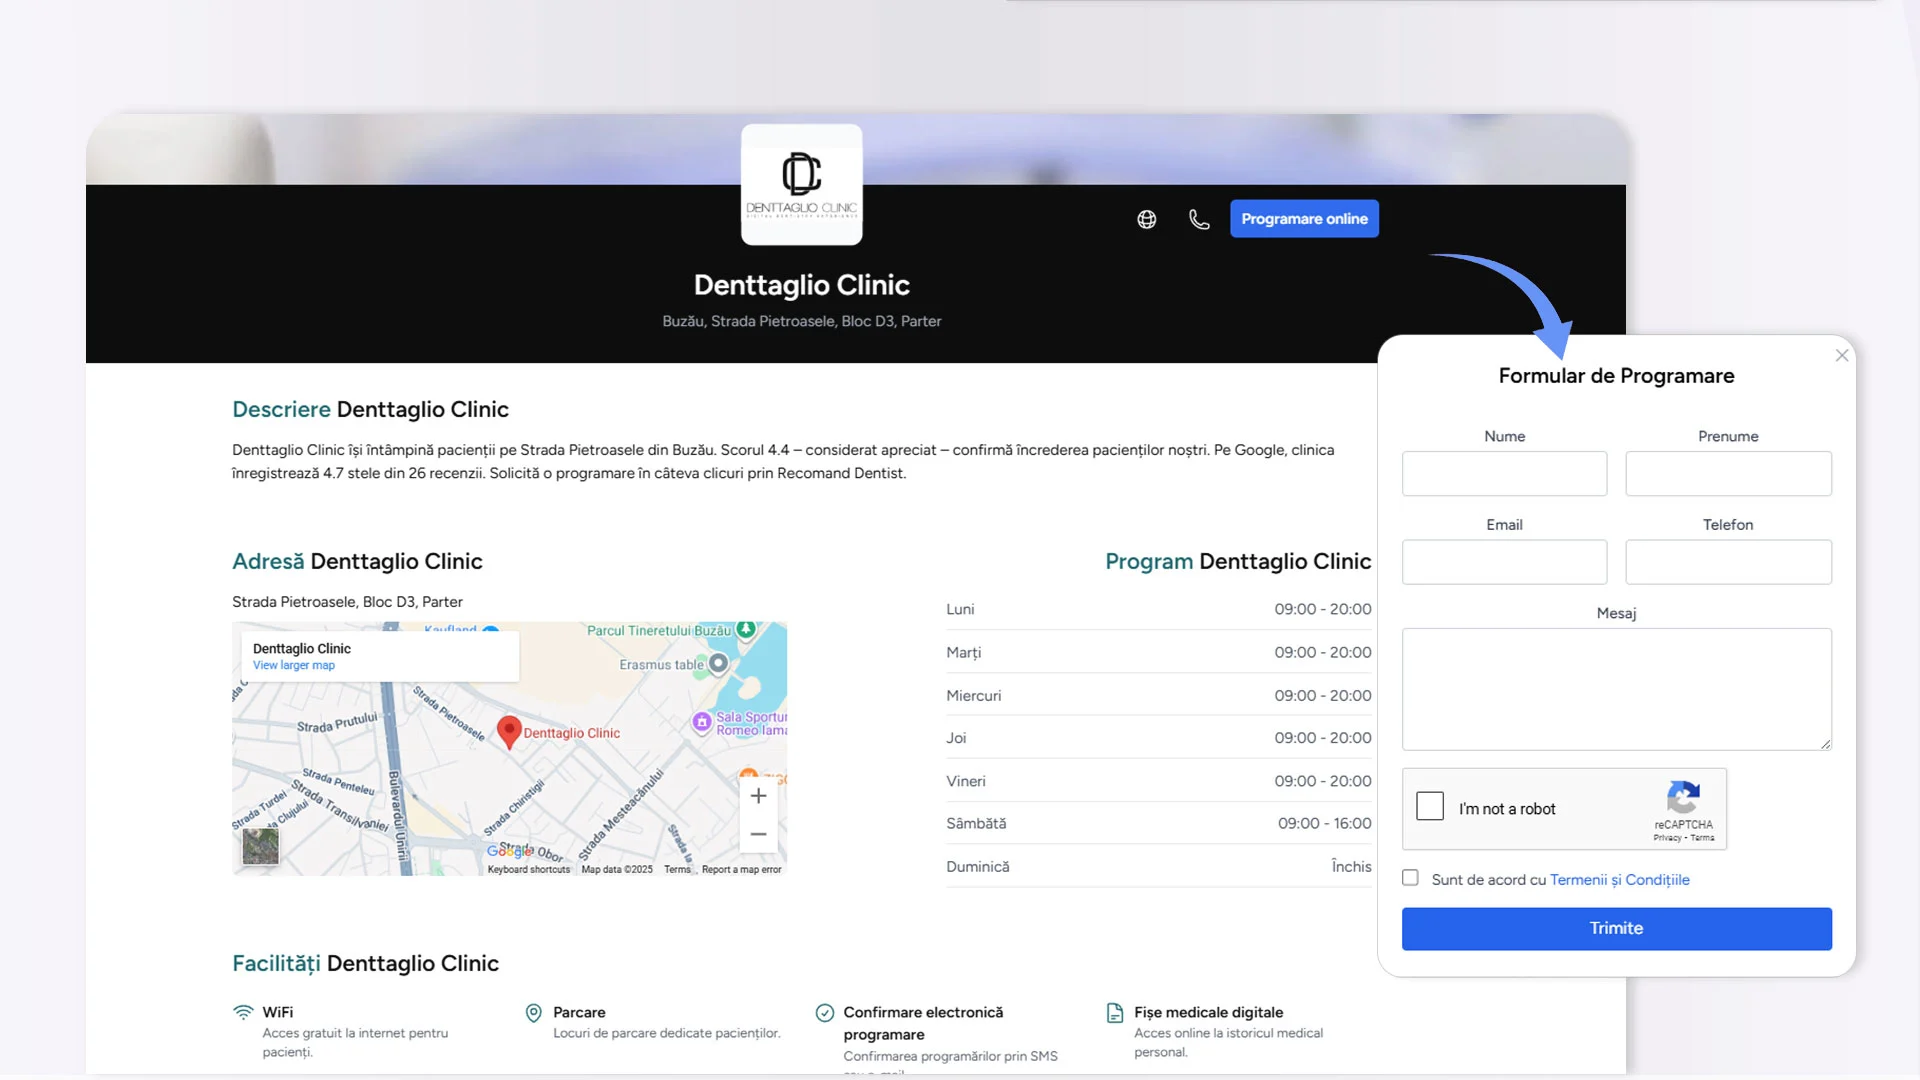The height and width of the screenshot is (1080, 1920).
Task: Check the I'm not a robot box
Action: coord(1430,807)
